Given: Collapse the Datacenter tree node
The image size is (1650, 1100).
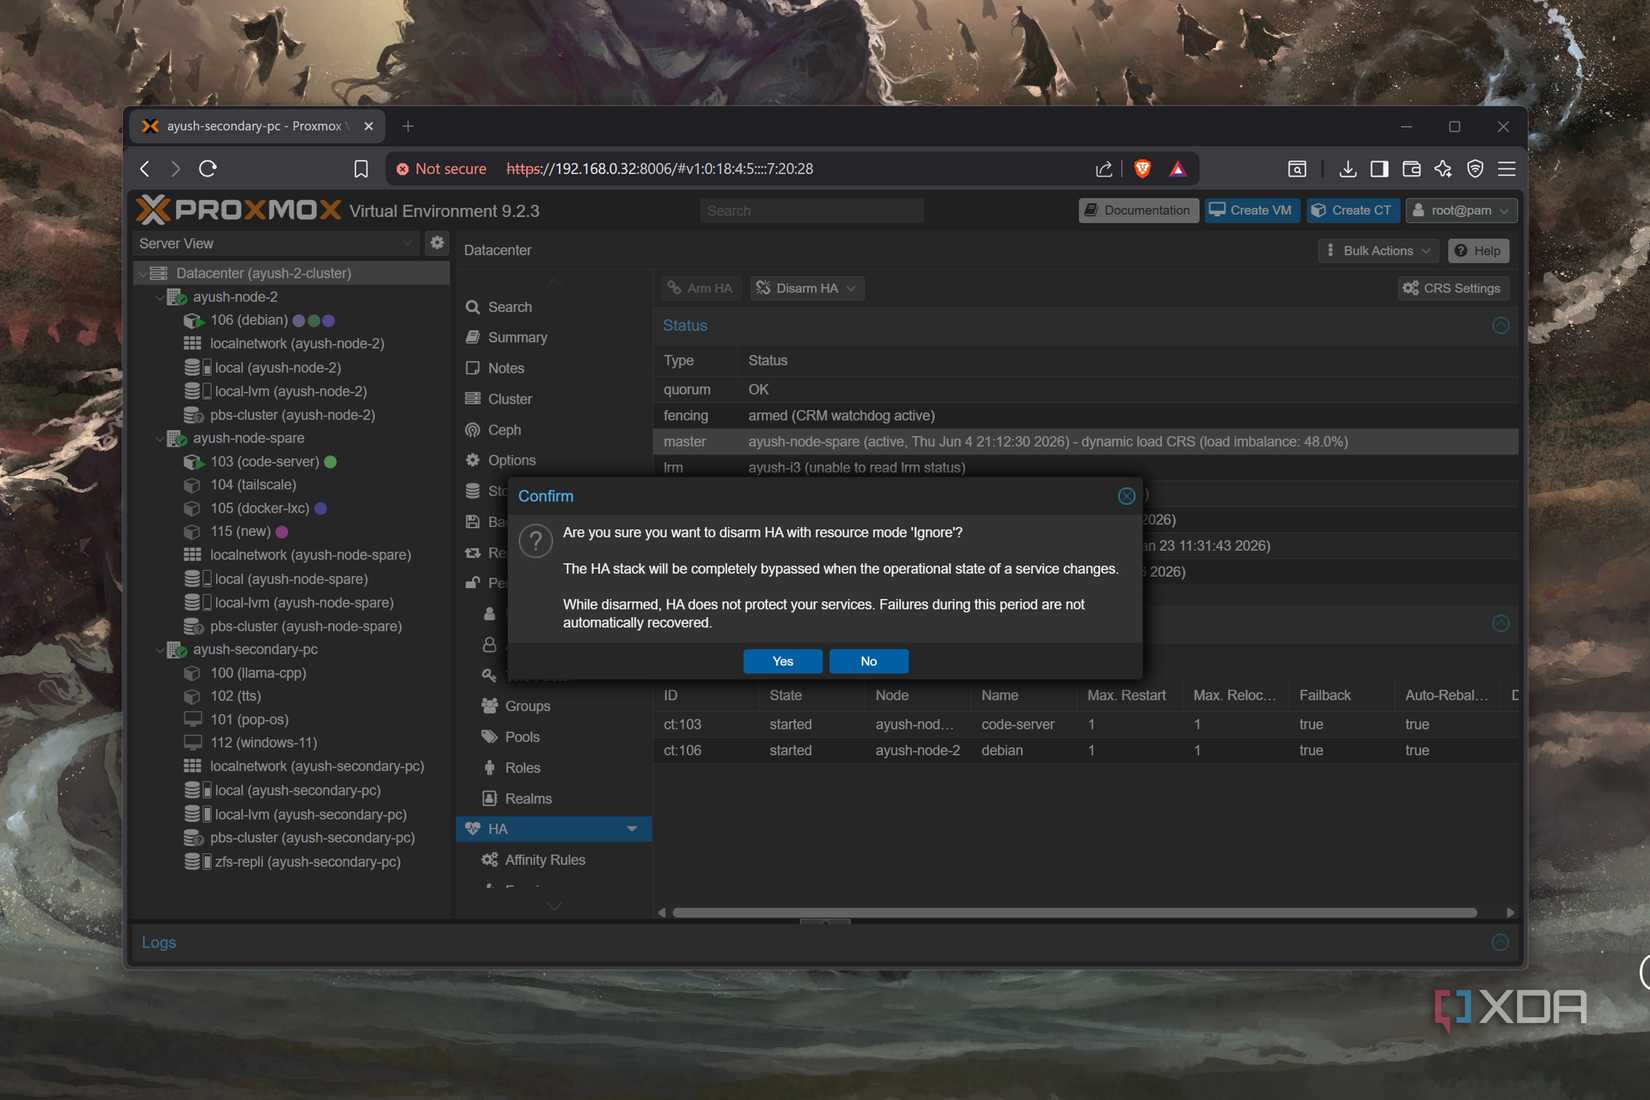Looking at the screenshot, I should 141,273.
